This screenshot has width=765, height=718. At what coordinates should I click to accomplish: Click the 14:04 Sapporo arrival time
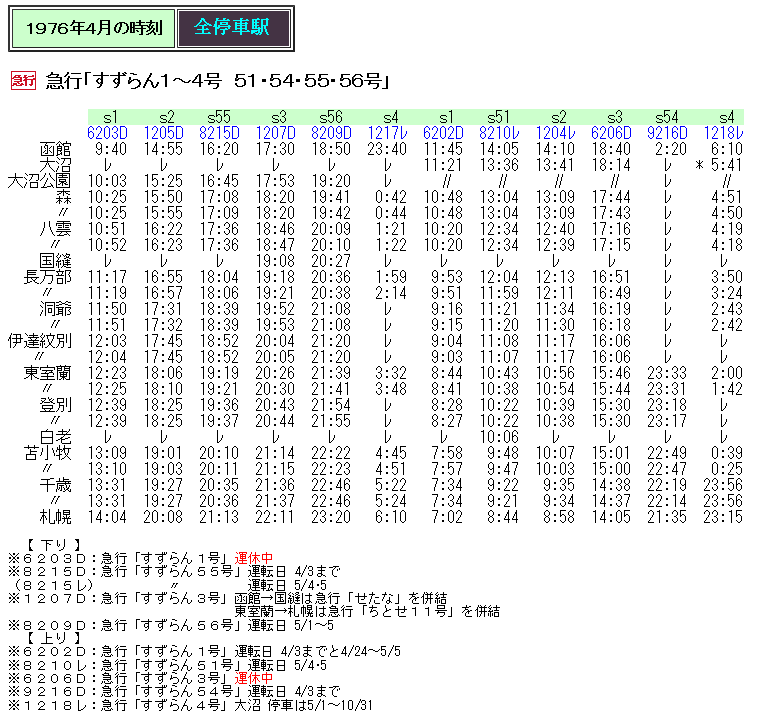107,517
